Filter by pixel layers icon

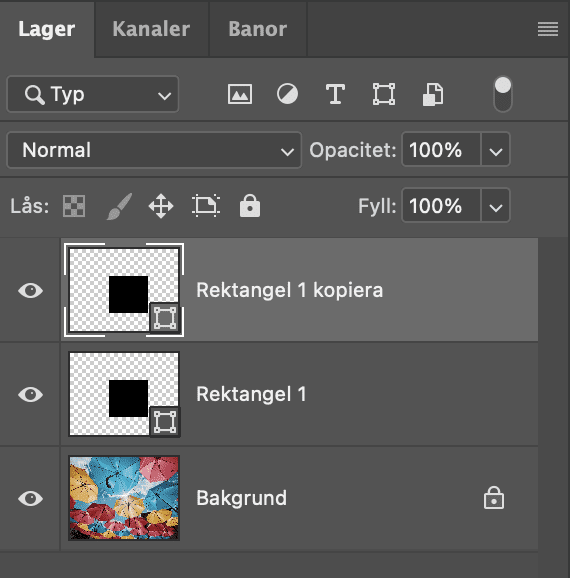(240, 94)
